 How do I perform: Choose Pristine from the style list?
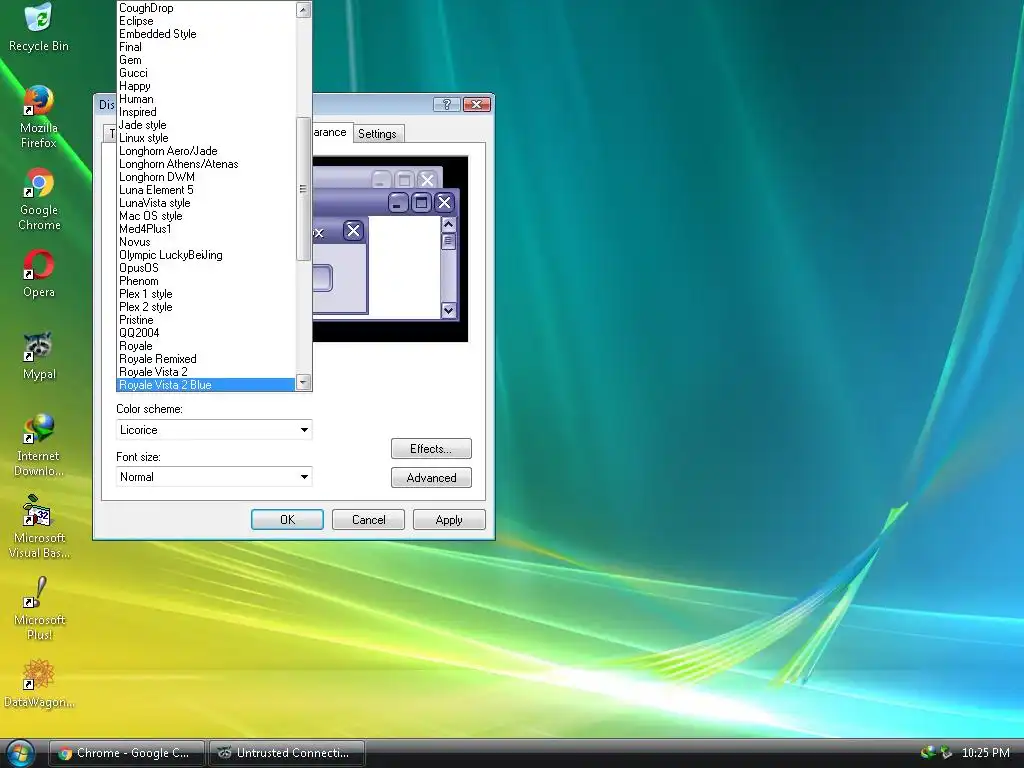click(206, 320)
